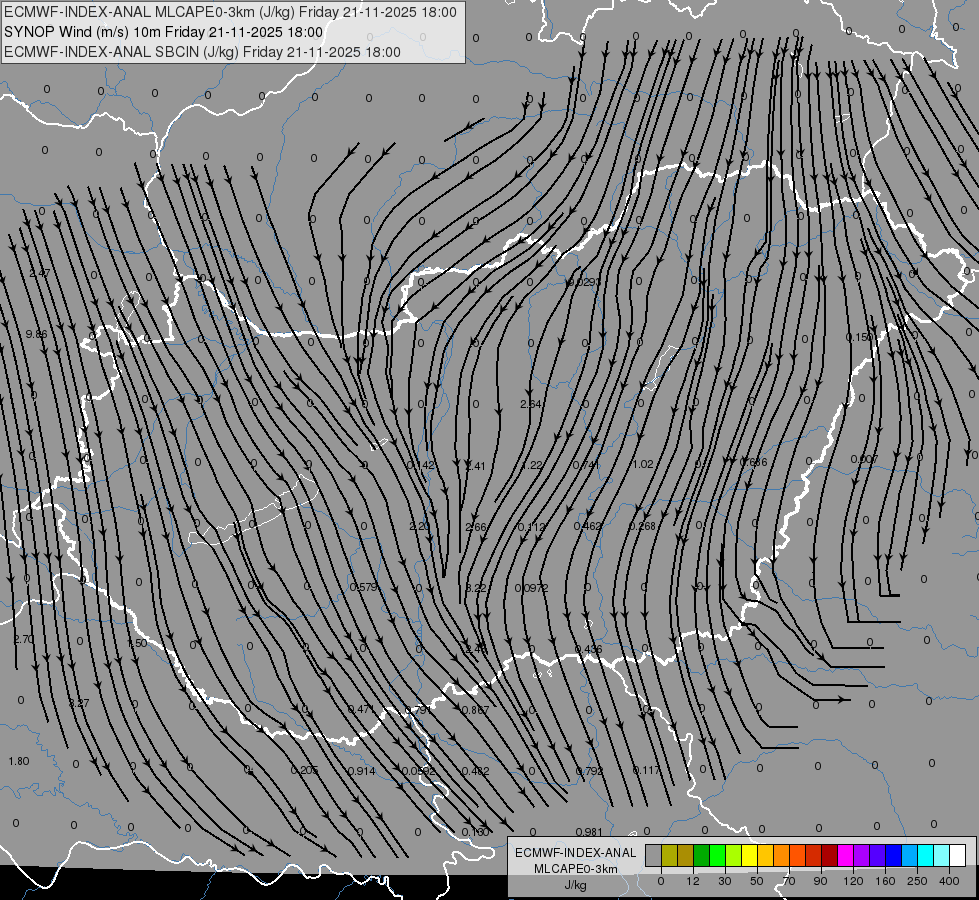Screen dimensions: 979x900
Task: Click the map value '3.27'
Action: tap(79, 703)
